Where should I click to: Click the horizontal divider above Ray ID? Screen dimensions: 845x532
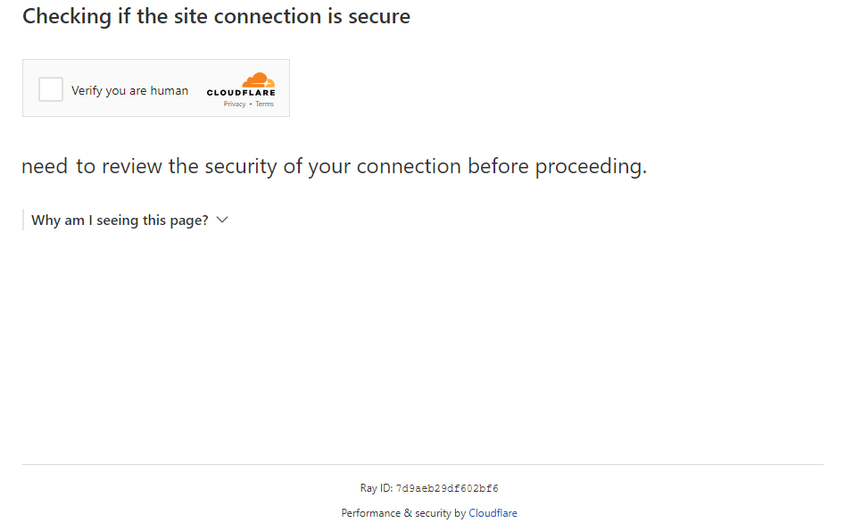tap(422, 464)
